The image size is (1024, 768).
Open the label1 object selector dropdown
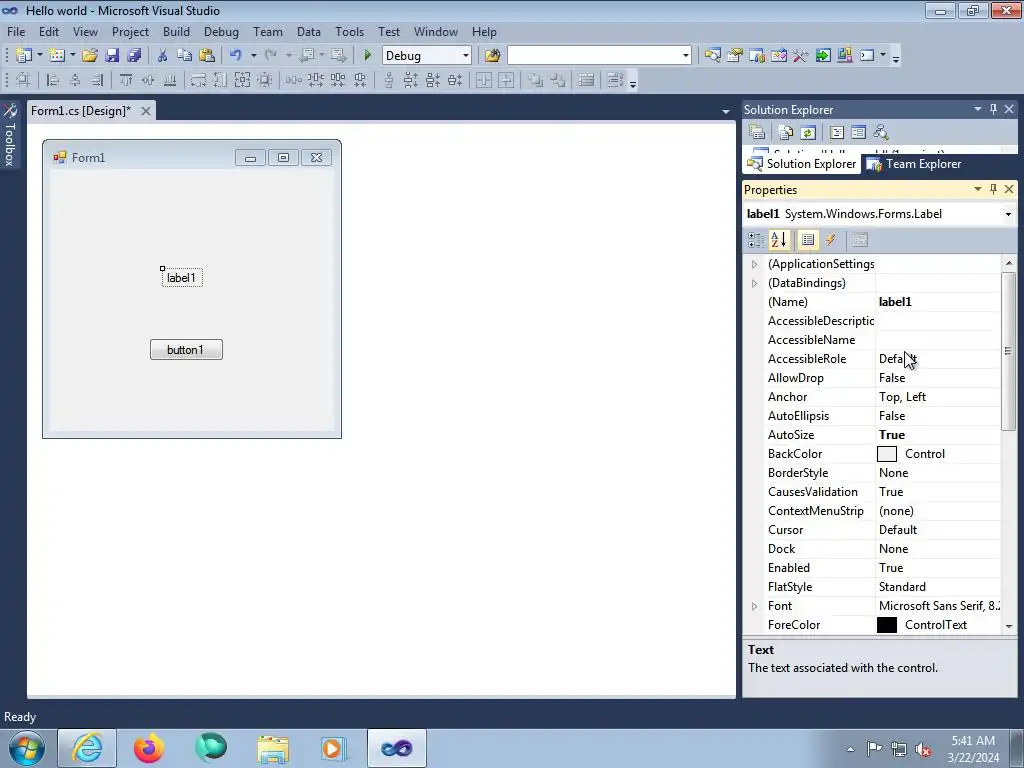pyautogui.click(x=1008, y=214)
